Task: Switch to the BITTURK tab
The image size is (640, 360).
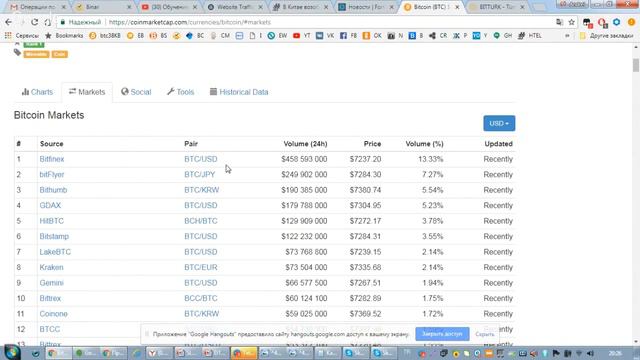Action: [x=497, y=7]
